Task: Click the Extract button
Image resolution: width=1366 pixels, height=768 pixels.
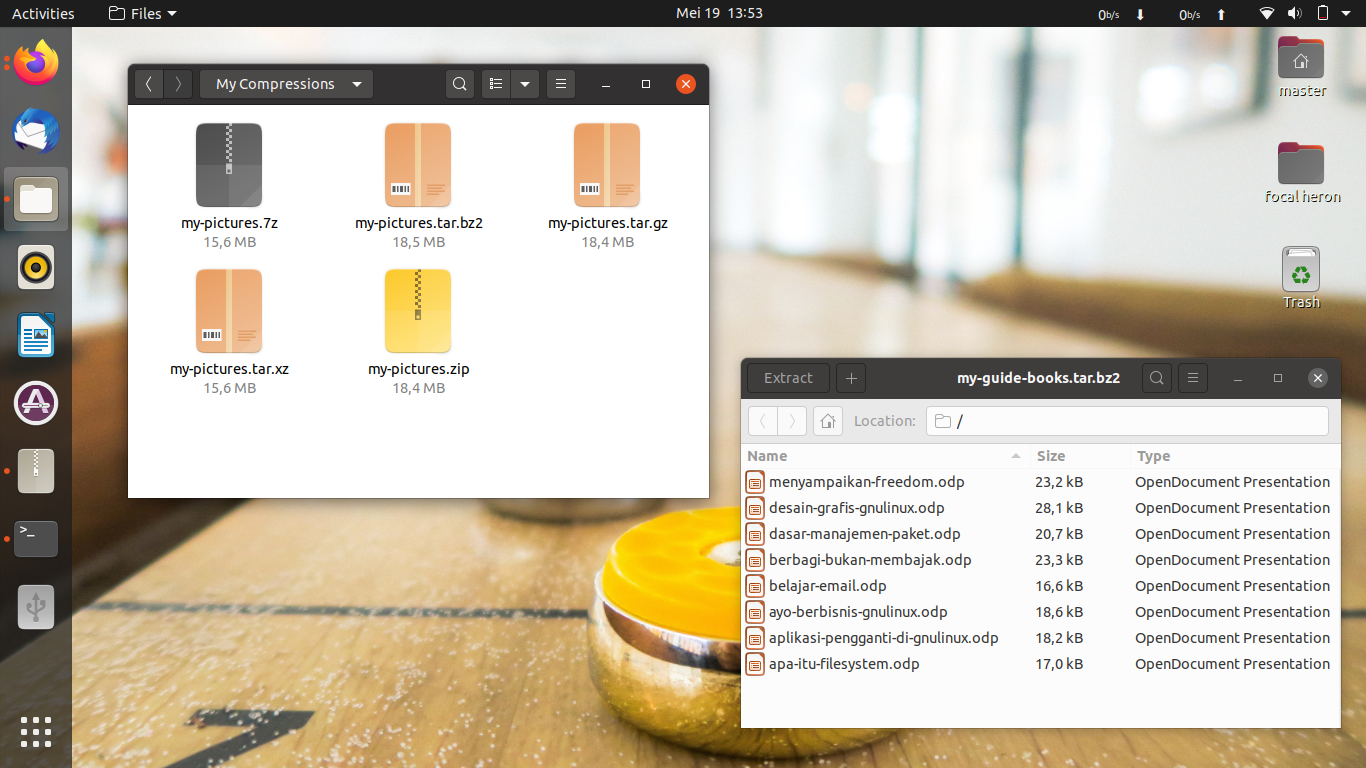Action: tap(787, 378)
